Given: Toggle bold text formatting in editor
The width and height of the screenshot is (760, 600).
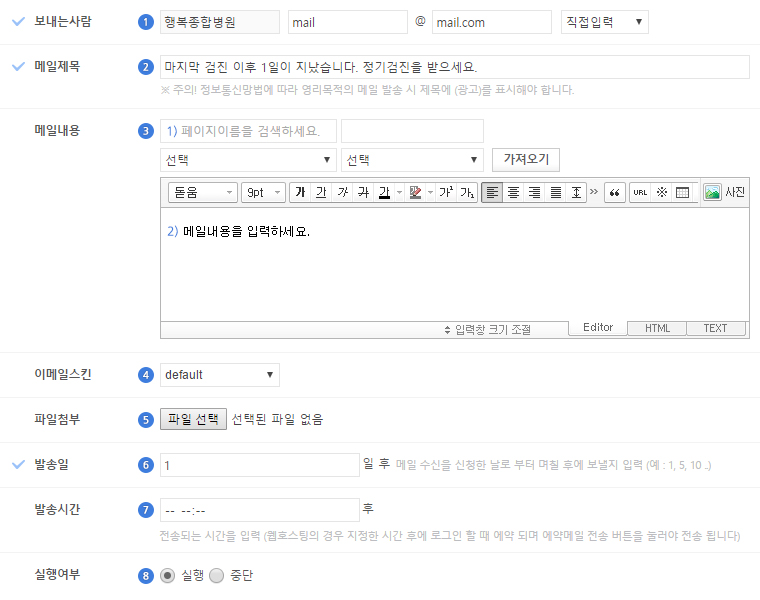Looking at the screenshot, I should pos(301,192).
